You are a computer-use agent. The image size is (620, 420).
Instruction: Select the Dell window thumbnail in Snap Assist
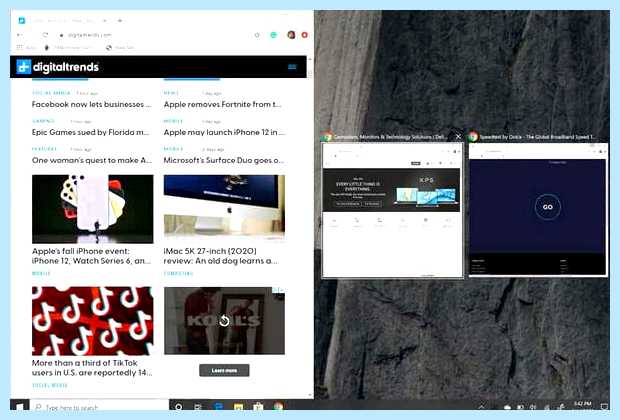tap(392, 210)
